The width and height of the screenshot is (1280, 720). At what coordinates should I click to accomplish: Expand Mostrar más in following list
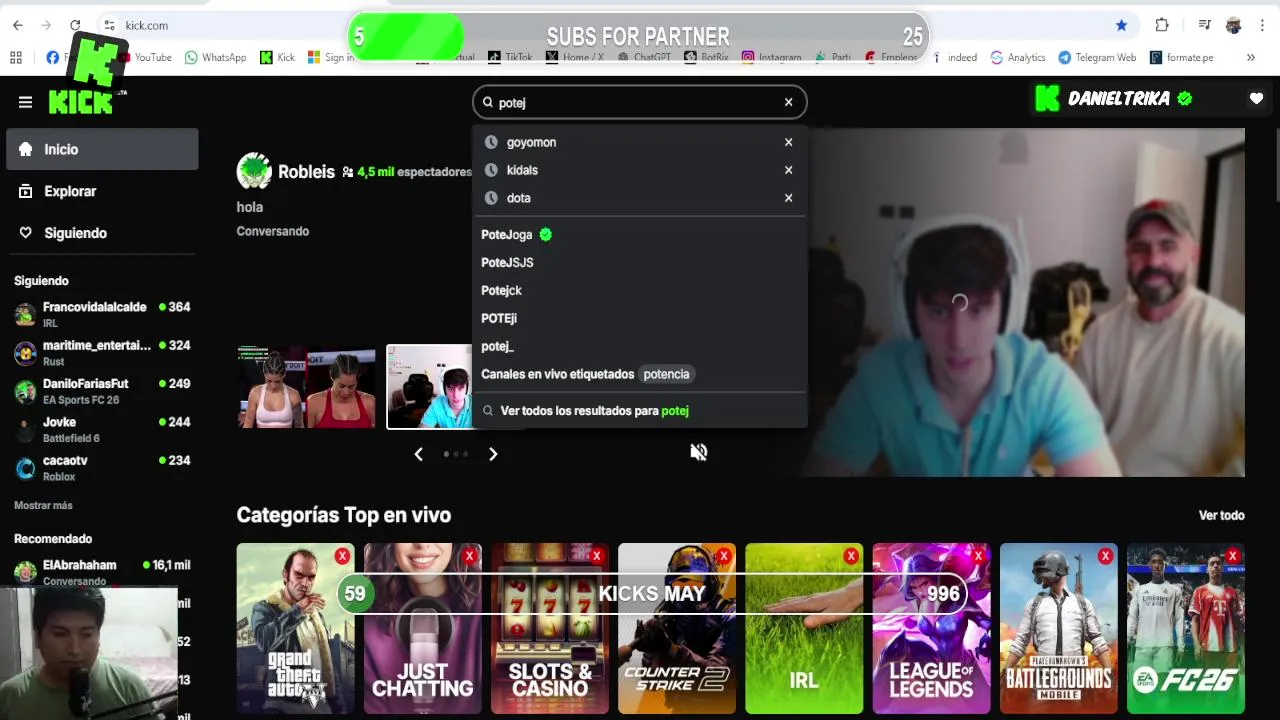(43, 505)
